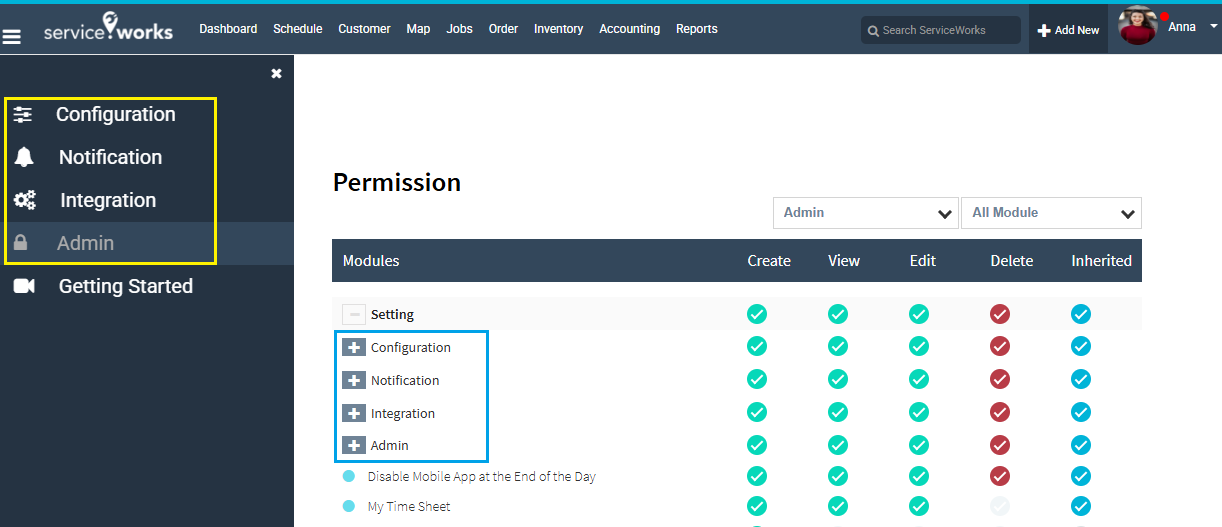Toggle Create permission for Setting row

tap(757, 314)
